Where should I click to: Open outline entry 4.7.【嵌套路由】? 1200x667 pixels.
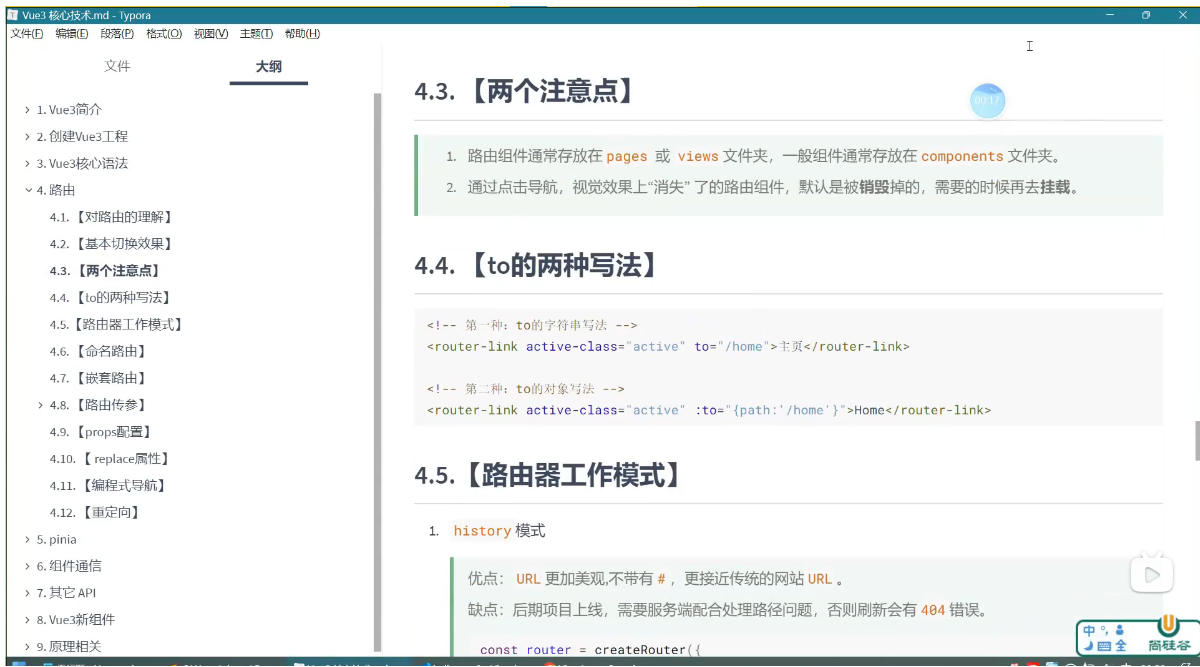click(98, 378)
